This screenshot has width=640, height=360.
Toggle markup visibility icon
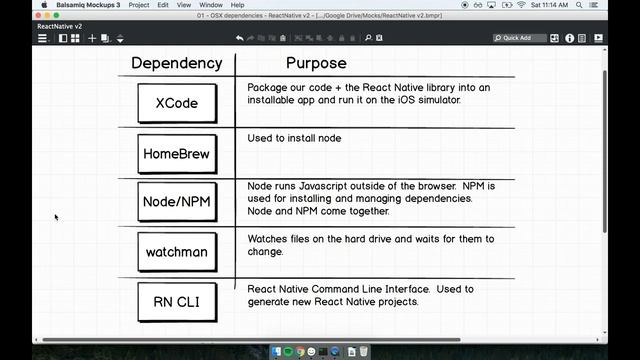379,38
